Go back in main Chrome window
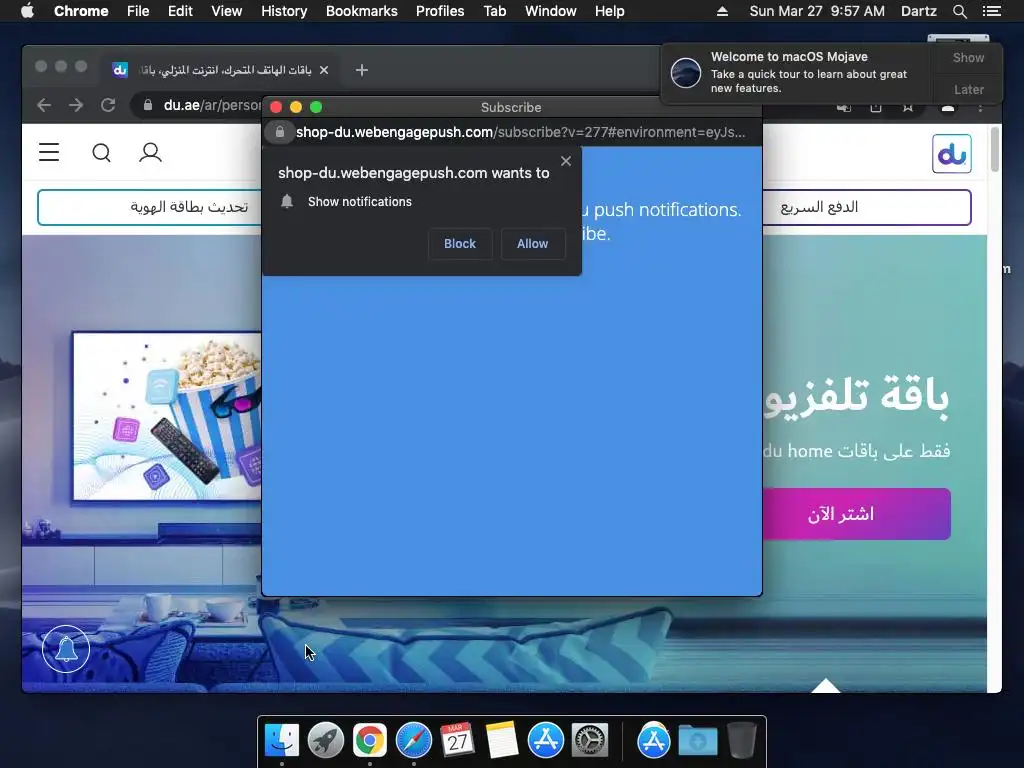This screenshot has height=768, width=1024. (x=44, y=105)
